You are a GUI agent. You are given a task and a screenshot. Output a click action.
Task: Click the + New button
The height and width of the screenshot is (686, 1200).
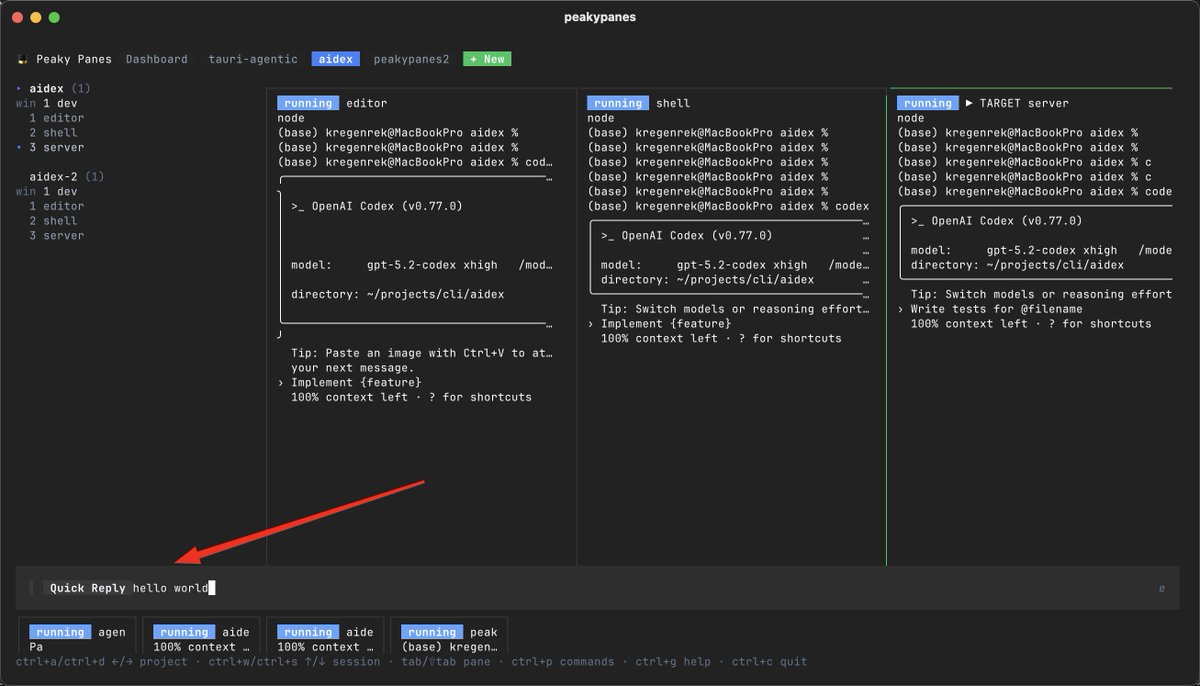[x=487, y=58]
